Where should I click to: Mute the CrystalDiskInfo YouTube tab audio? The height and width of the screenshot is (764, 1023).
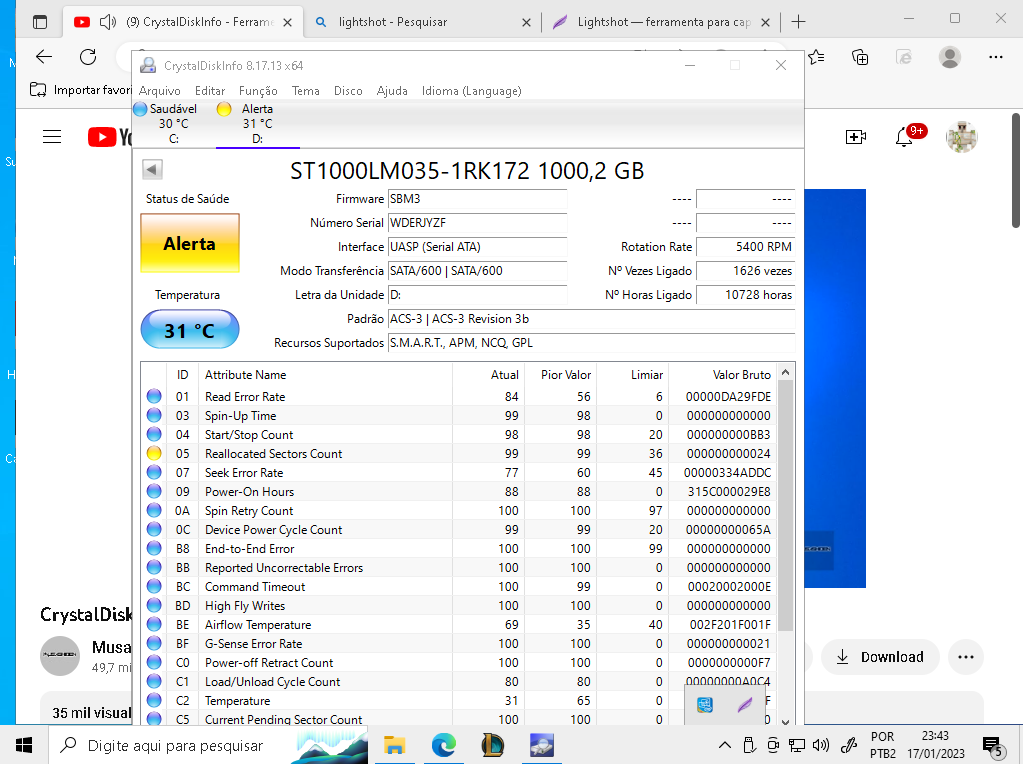point(108,22)
